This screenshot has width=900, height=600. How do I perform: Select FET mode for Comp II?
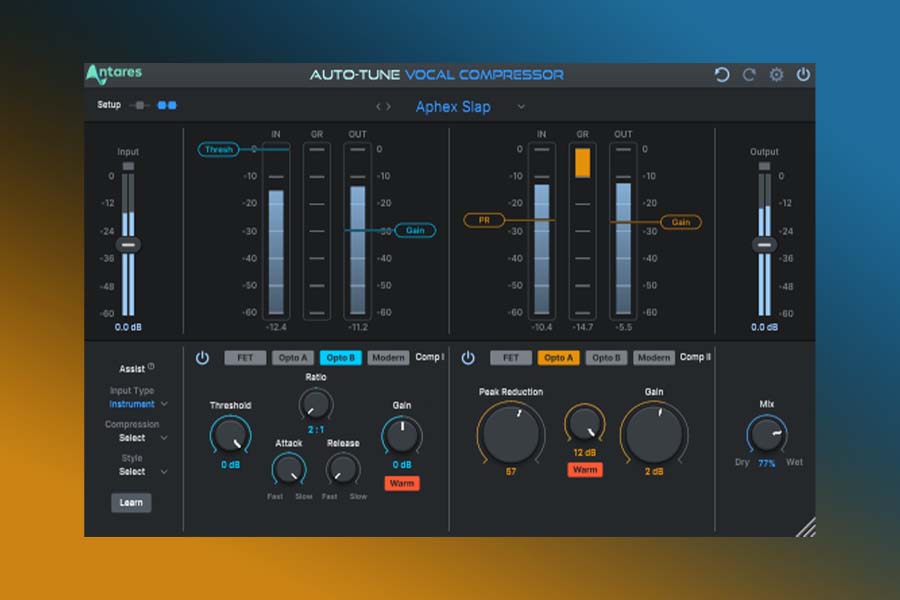511,358
